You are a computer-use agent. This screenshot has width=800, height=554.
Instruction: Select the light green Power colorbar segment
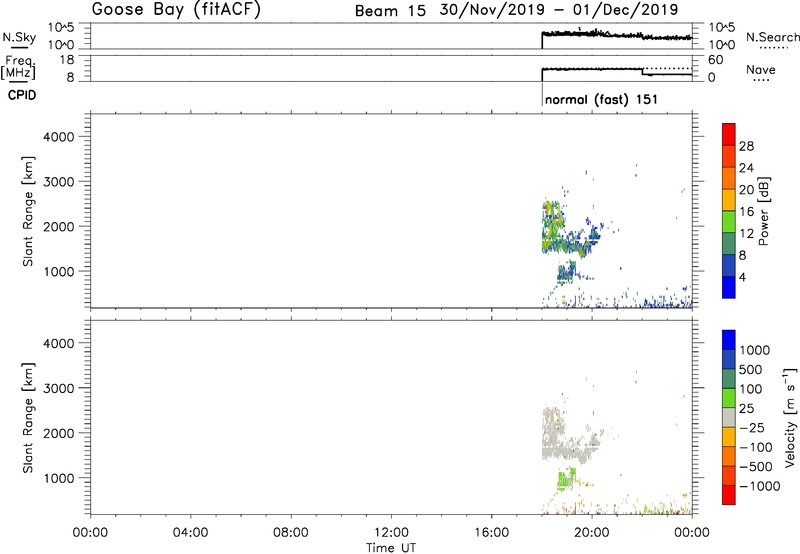[729, 221]
